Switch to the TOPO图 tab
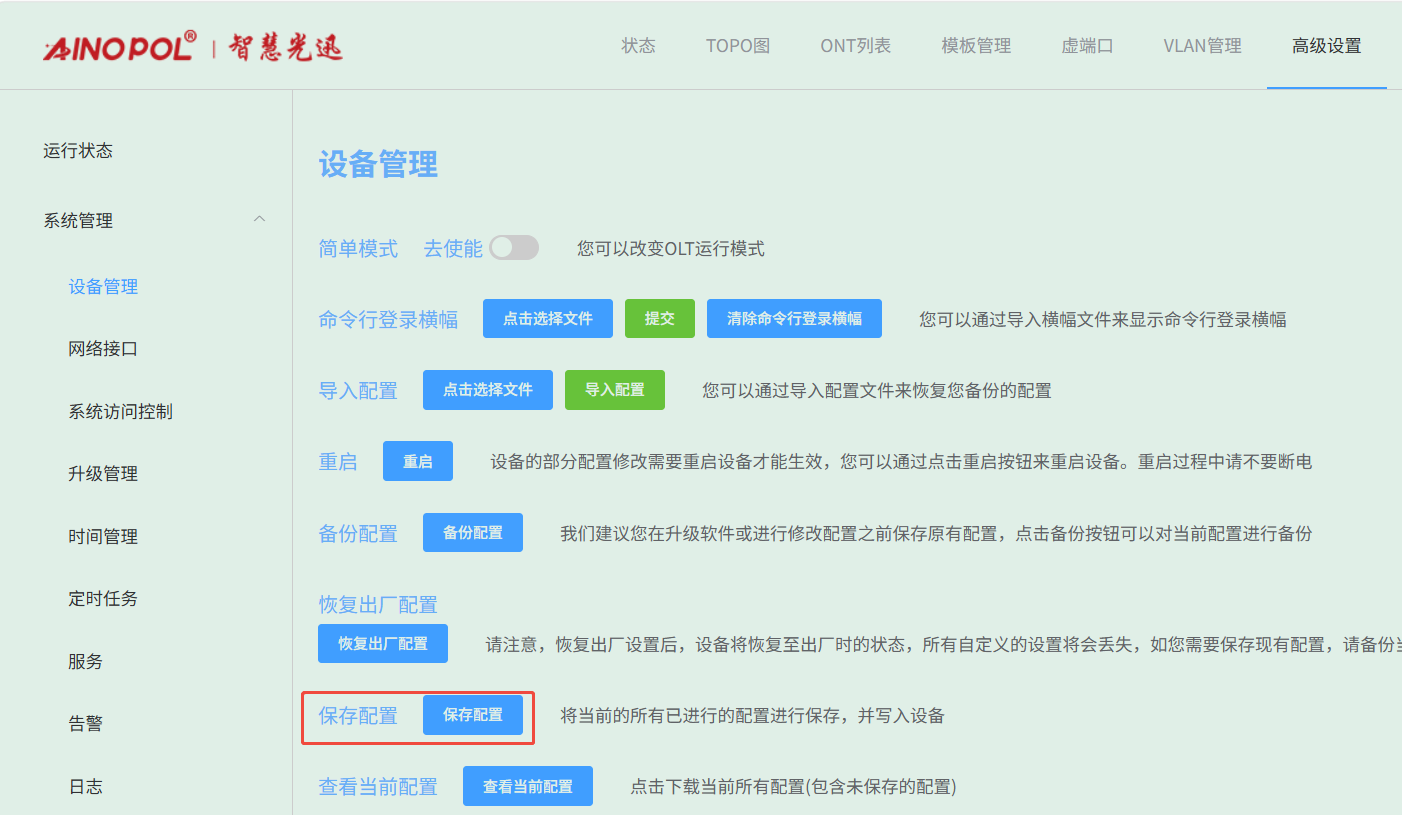 pyautogui.click(x=738, y=46)
